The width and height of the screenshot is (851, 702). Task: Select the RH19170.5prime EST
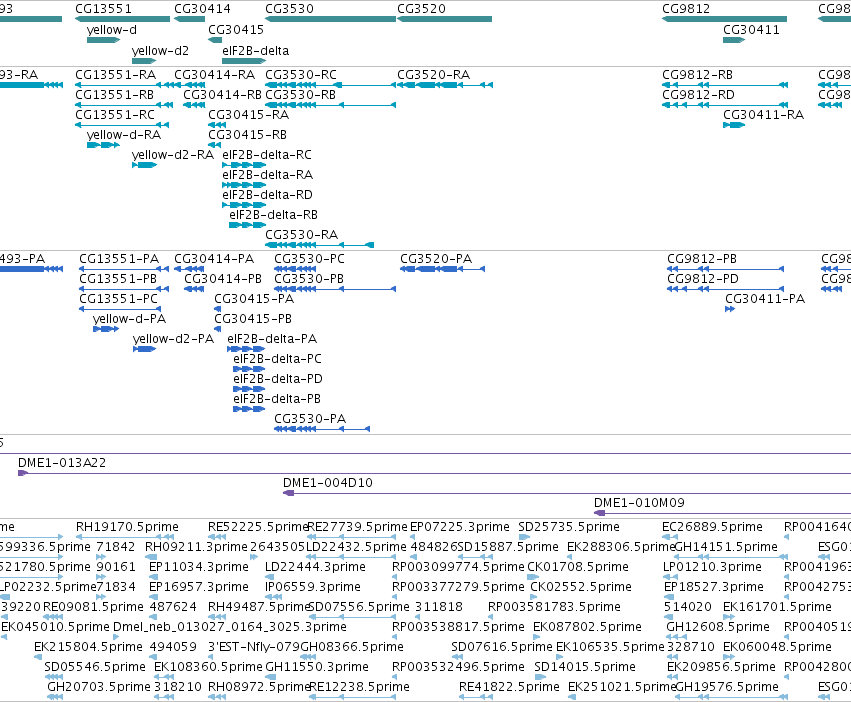tap(125, 537)
